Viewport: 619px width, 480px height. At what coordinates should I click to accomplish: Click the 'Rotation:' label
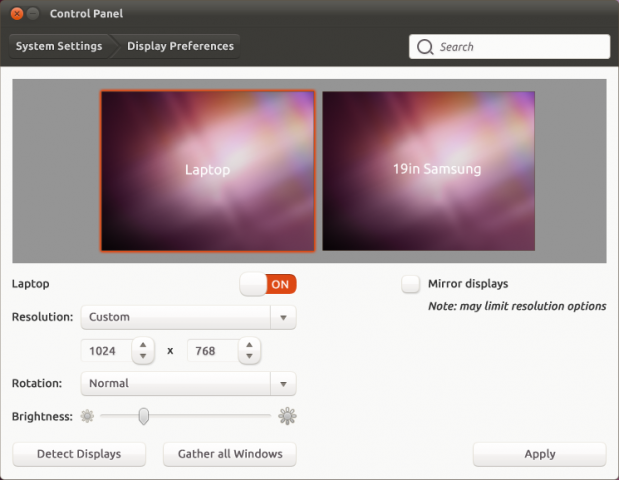37,383
